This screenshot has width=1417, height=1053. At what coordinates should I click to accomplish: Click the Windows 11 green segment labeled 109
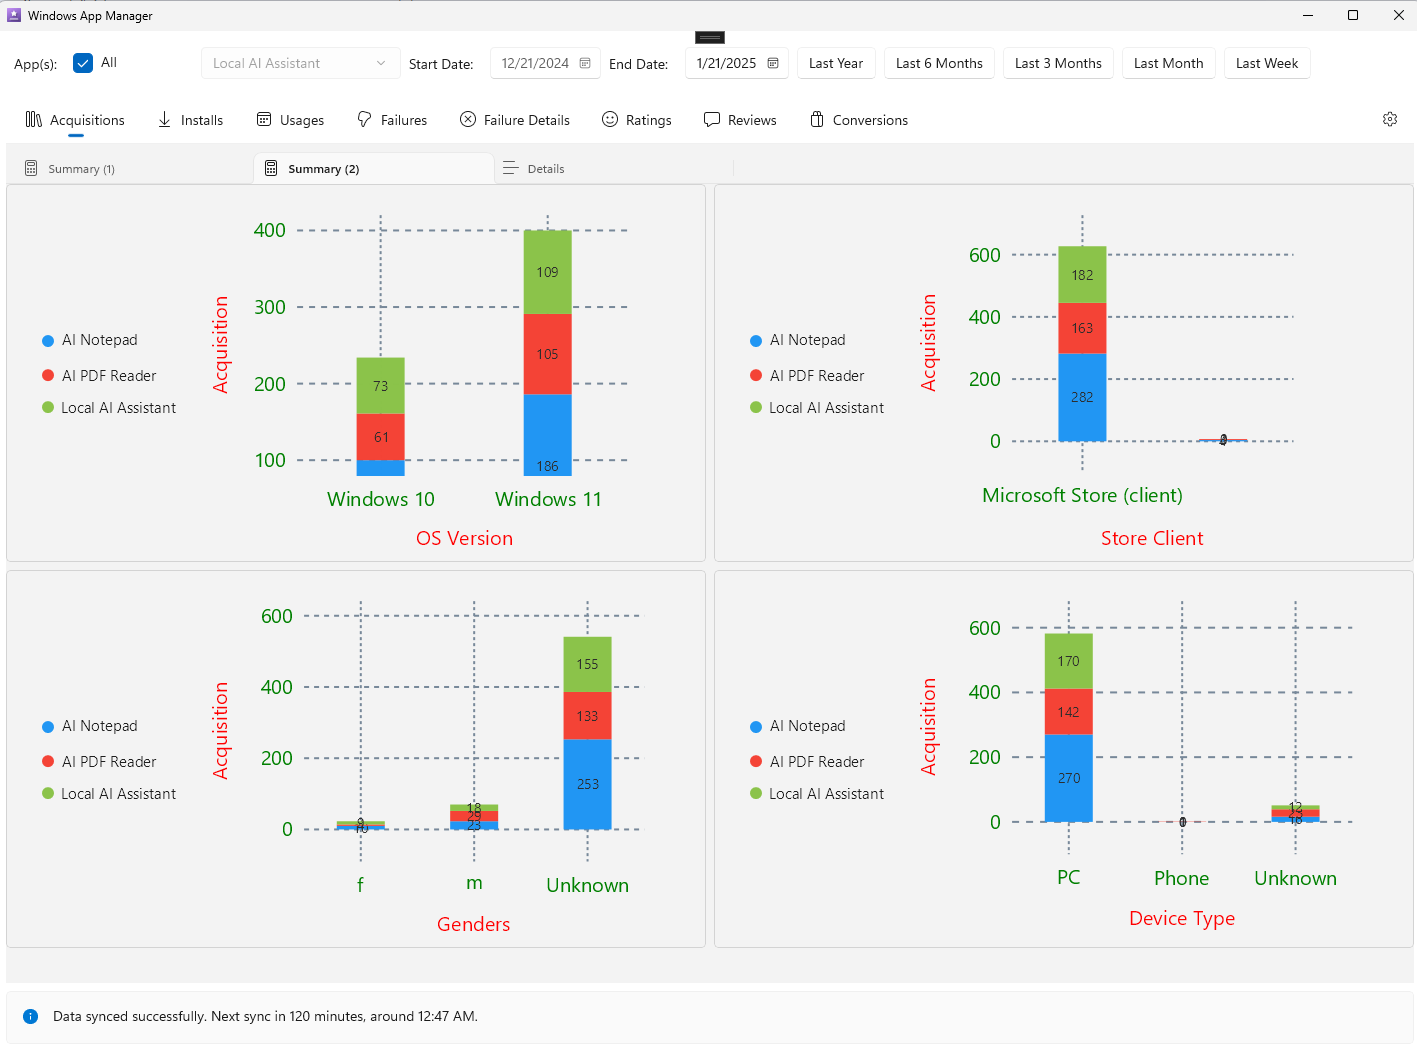(548, 272)
